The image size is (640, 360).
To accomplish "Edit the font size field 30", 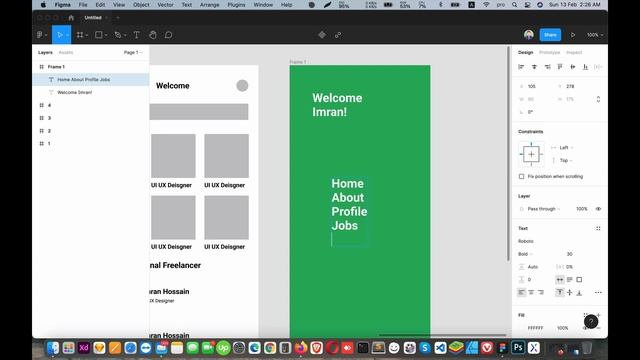I will pos(569,254).
